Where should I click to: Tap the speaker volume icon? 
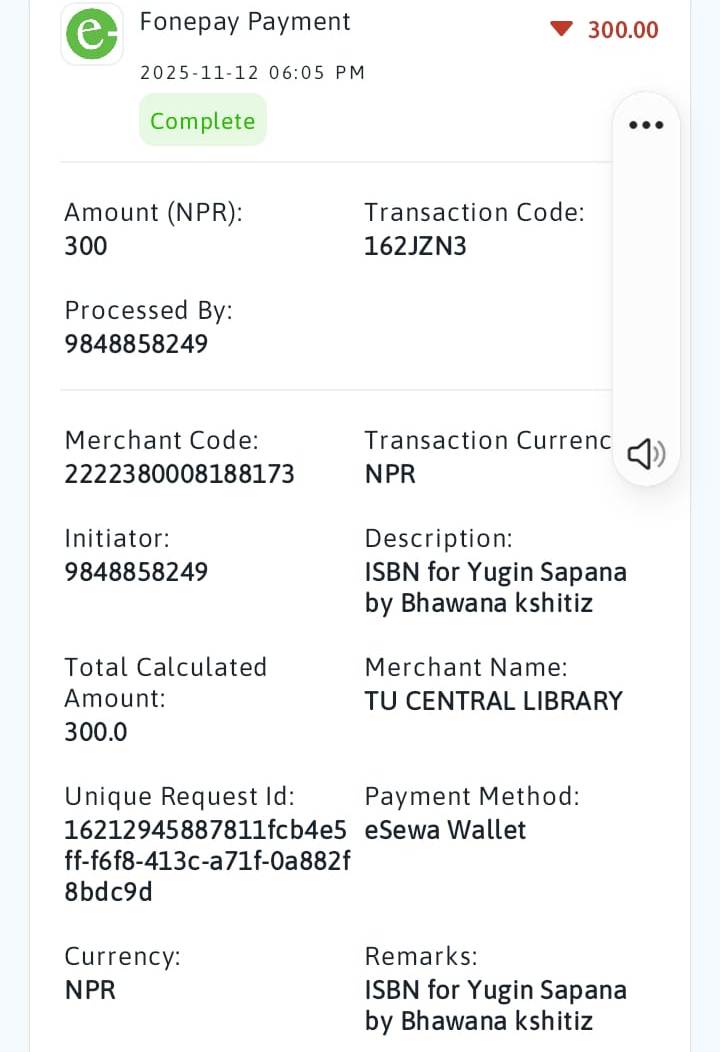(646, 454)
